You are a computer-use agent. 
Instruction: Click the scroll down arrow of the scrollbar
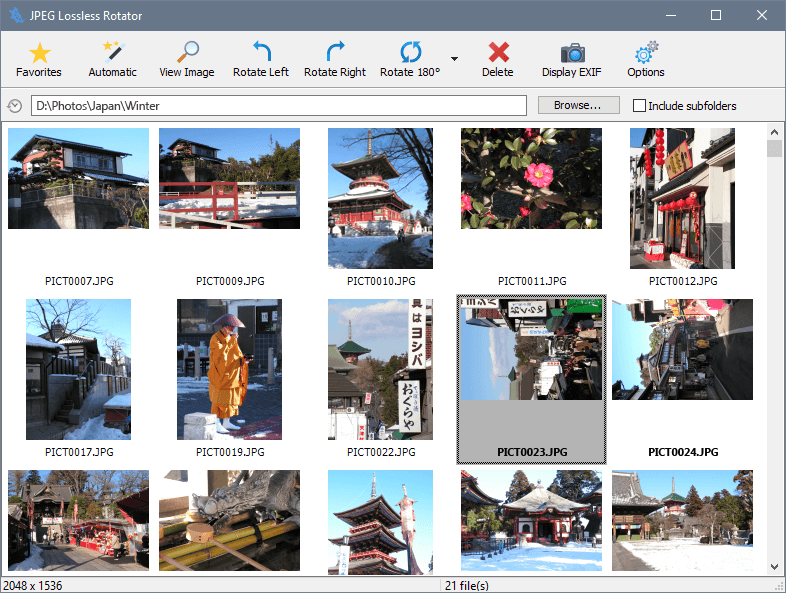coord(774,567)
